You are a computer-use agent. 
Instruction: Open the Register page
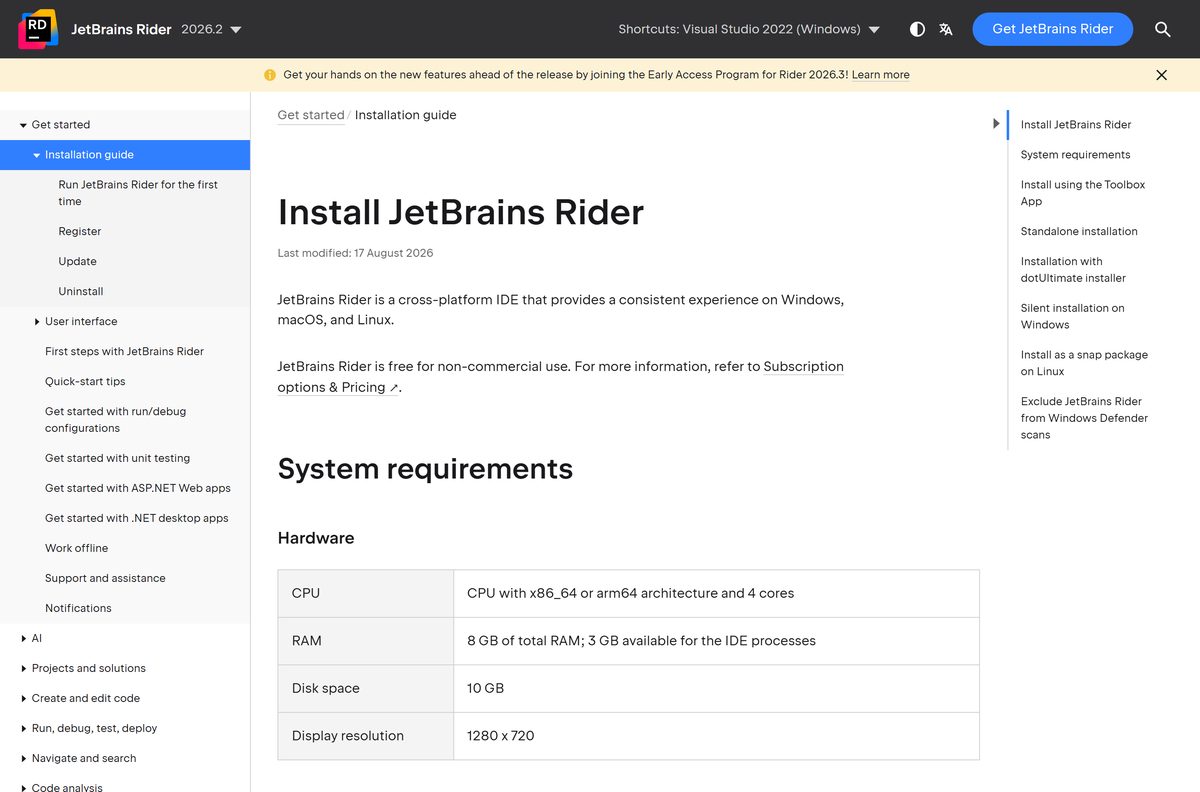[x=80, y=231]
